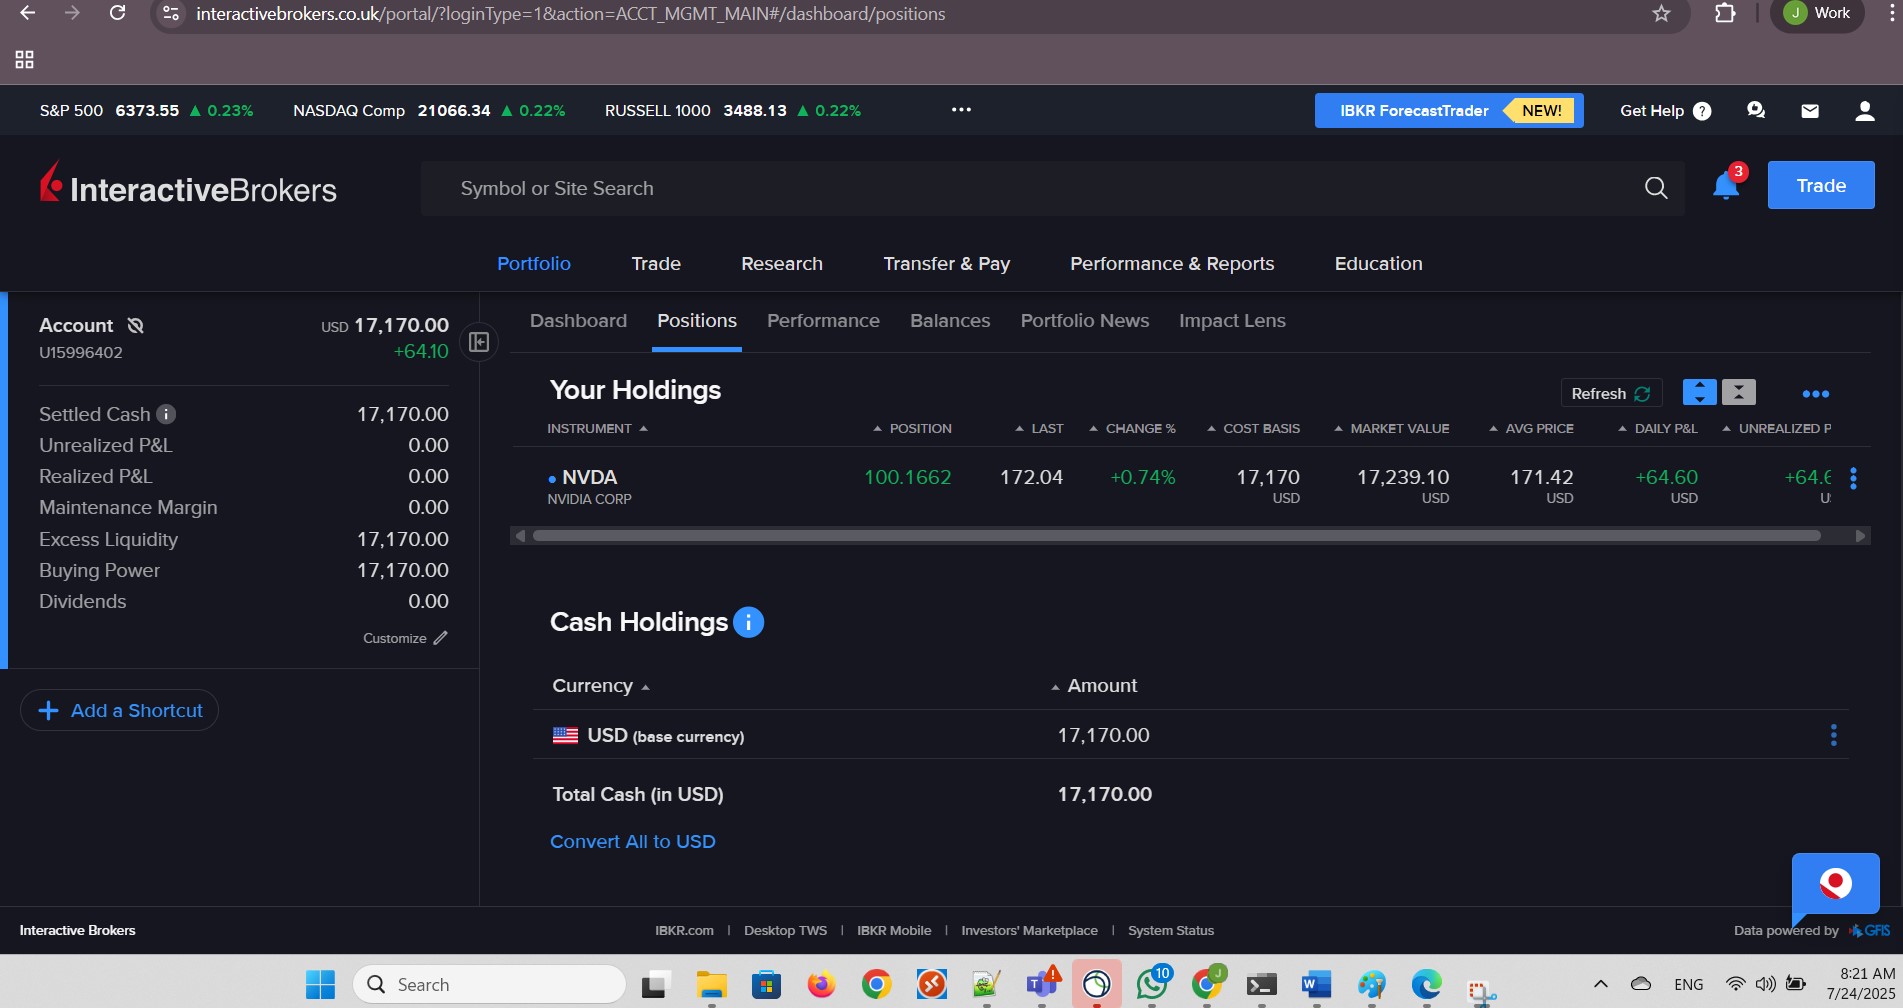Open the Transfer & Pay menu

tap(947, 264)
